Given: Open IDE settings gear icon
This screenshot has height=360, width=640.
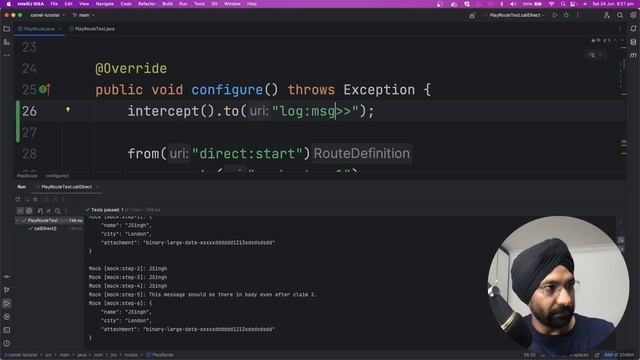Looking at the screenshot, I should [633, 15].
